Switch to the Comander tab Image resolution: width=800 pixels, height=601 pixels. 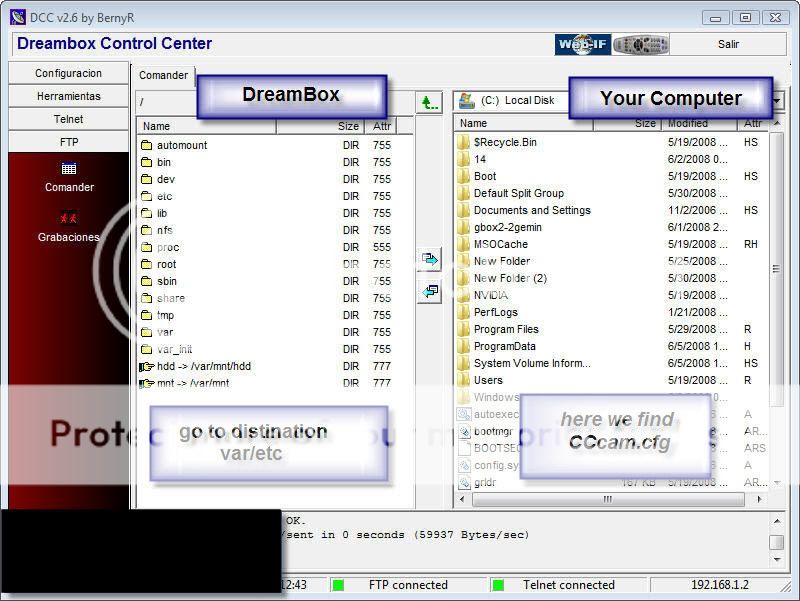(163, 75)
